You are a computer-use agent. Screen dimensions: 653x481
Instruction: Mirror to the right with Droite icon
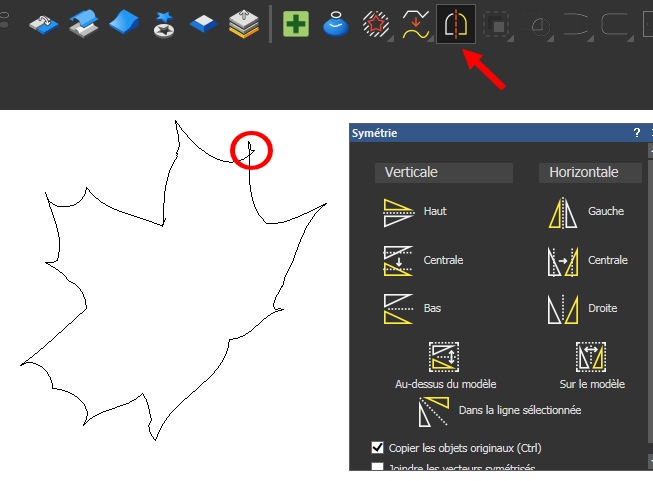tap(563, 309)
